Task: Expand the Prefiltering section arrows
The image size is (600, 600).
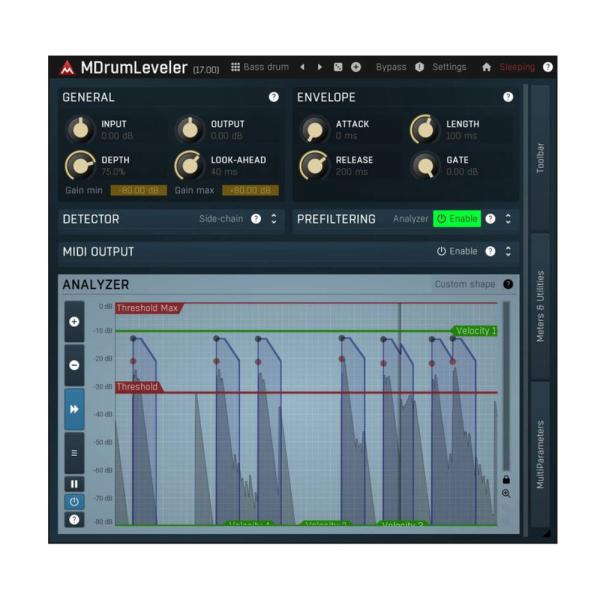Action: (508, 219)
